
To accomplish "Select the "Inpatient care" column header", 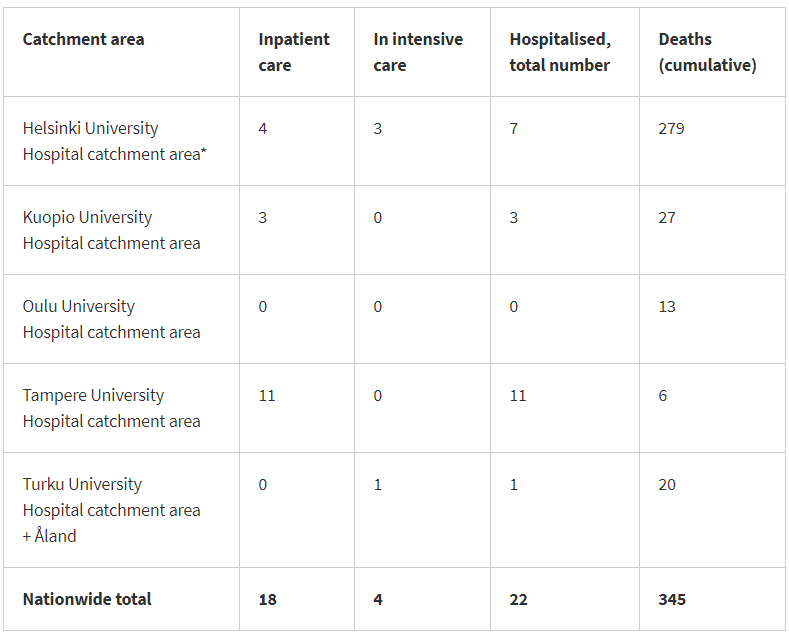I will click(x=293, y=52).
